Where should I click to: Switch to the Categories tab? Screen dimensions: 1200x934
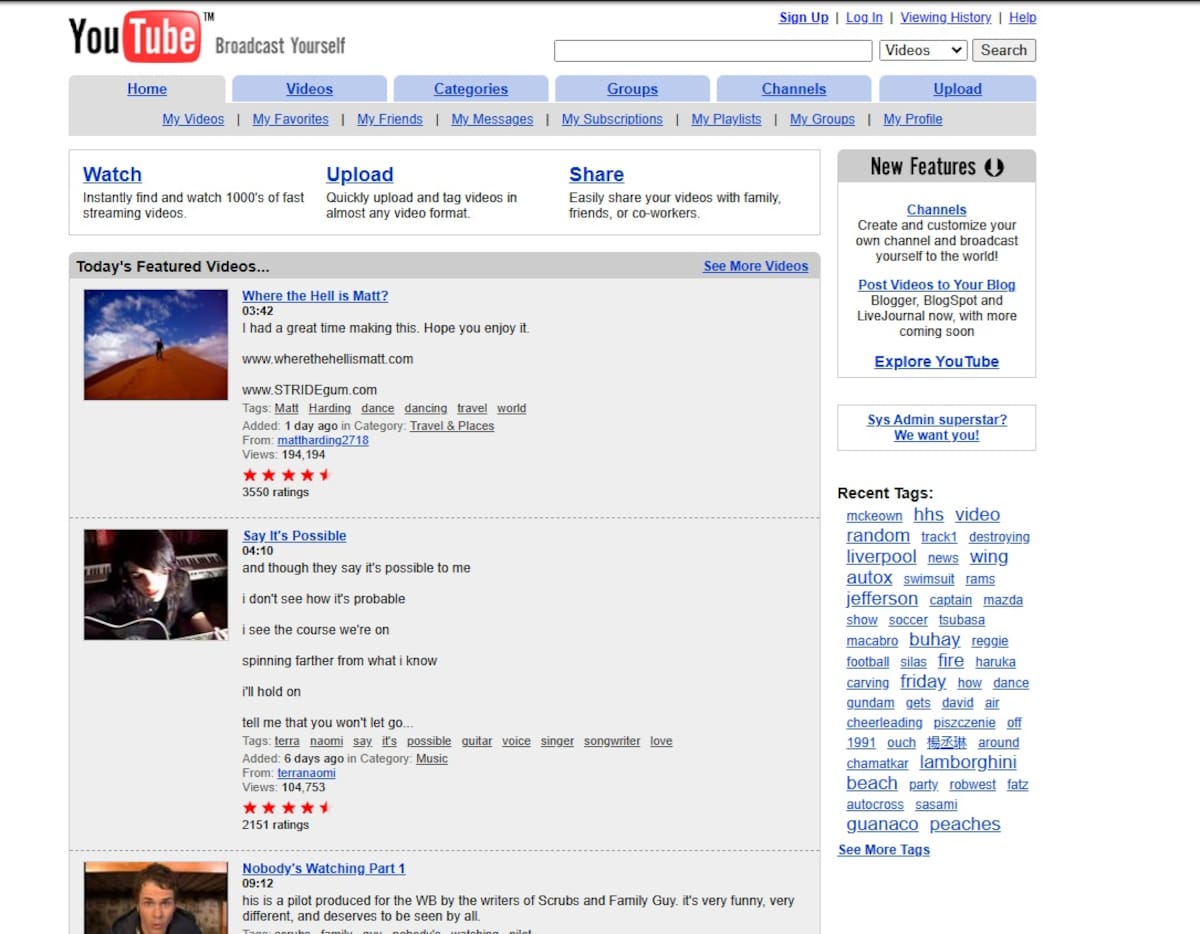click(471, 89)
